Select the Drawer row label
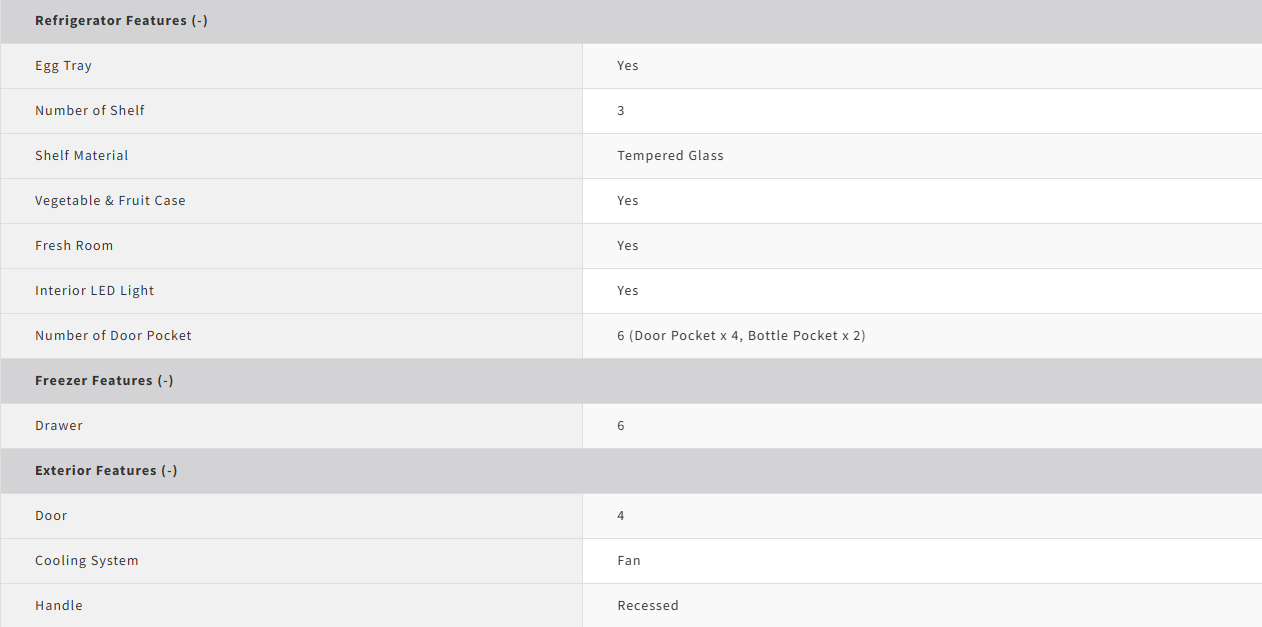Image resolution: width=1262 pixels, height=627 pixels. (59, 425)
